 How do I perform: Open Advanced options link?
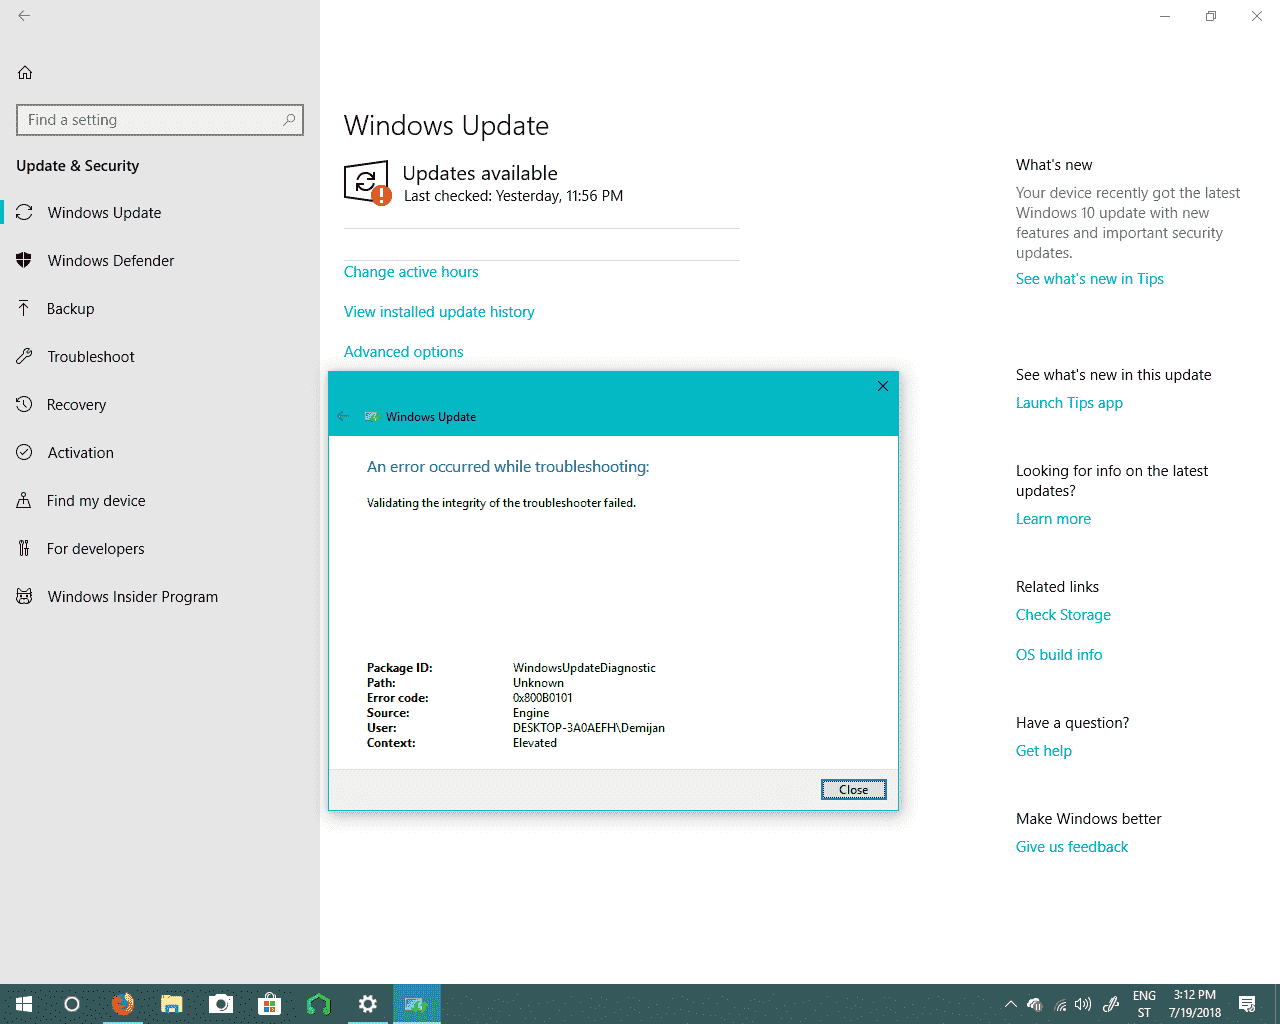click(x=404, y=352)
